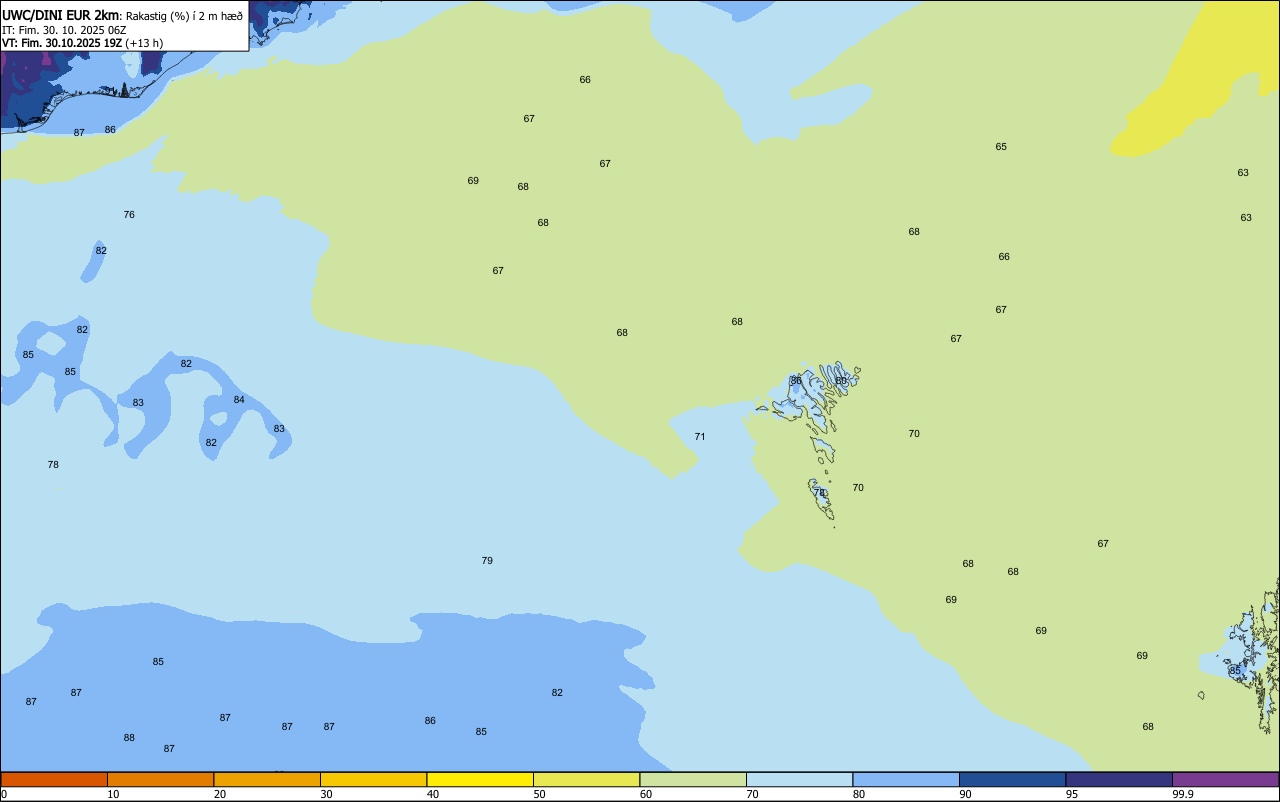Screen dimensions: 1280x802
Task: Click the dark blue 90–95 legend swatch
Action: [x=1012, y=779]
